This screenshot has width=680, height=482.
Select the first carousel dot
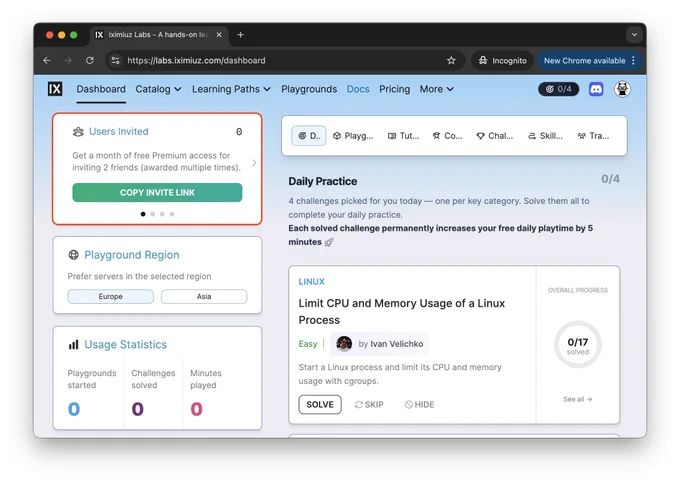[143, 214]
